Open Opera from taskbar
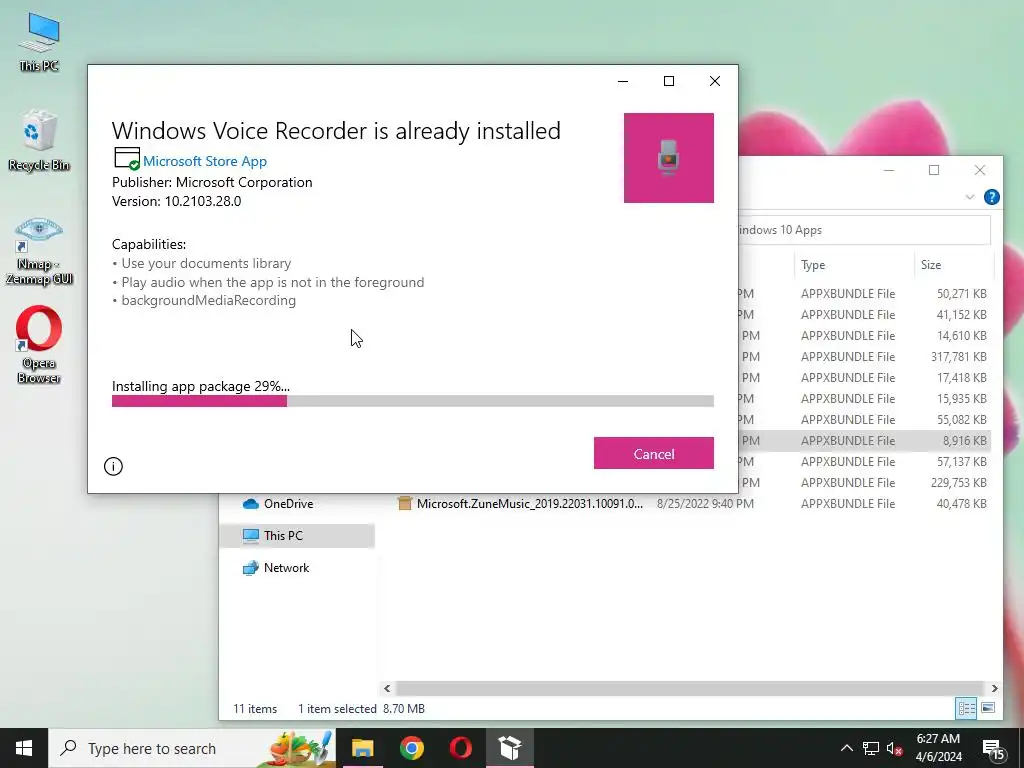 (460, 748)
